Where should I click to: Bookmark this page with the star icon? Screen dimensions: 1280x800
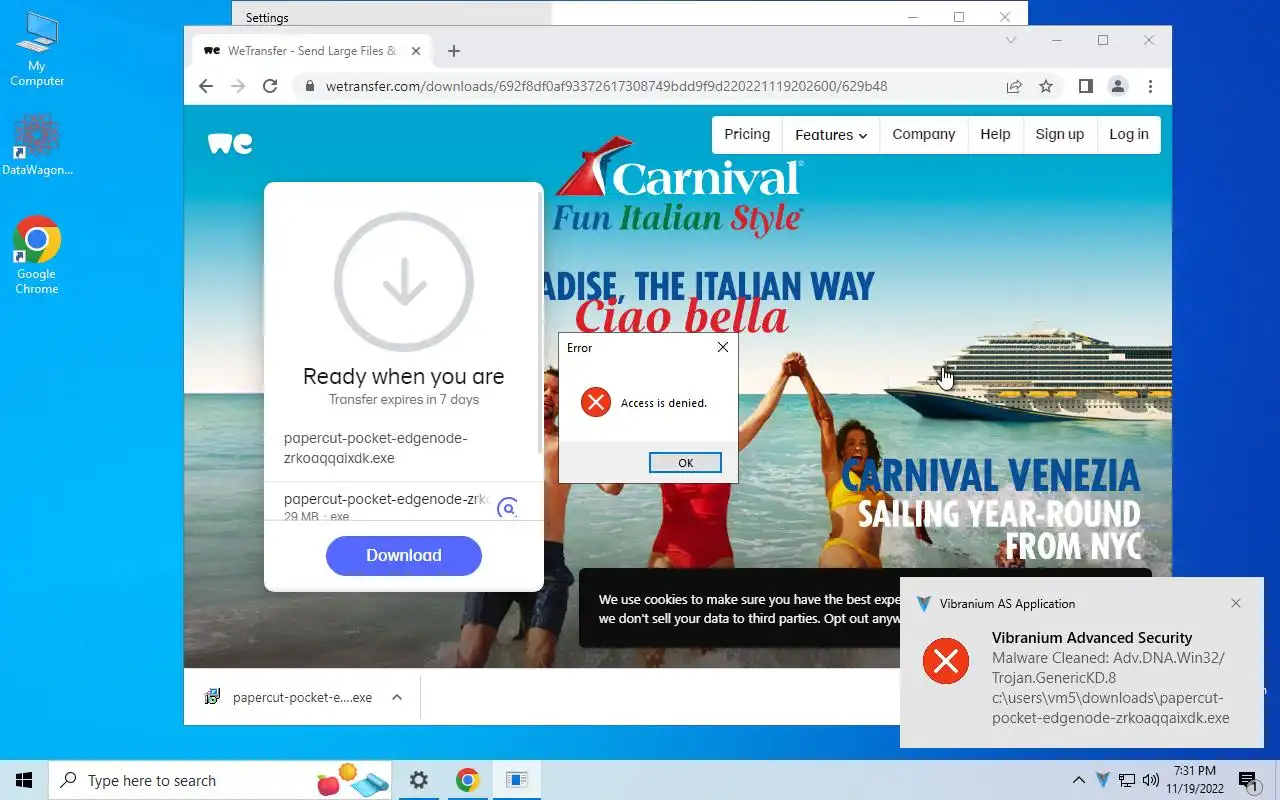click(1046, 86)
